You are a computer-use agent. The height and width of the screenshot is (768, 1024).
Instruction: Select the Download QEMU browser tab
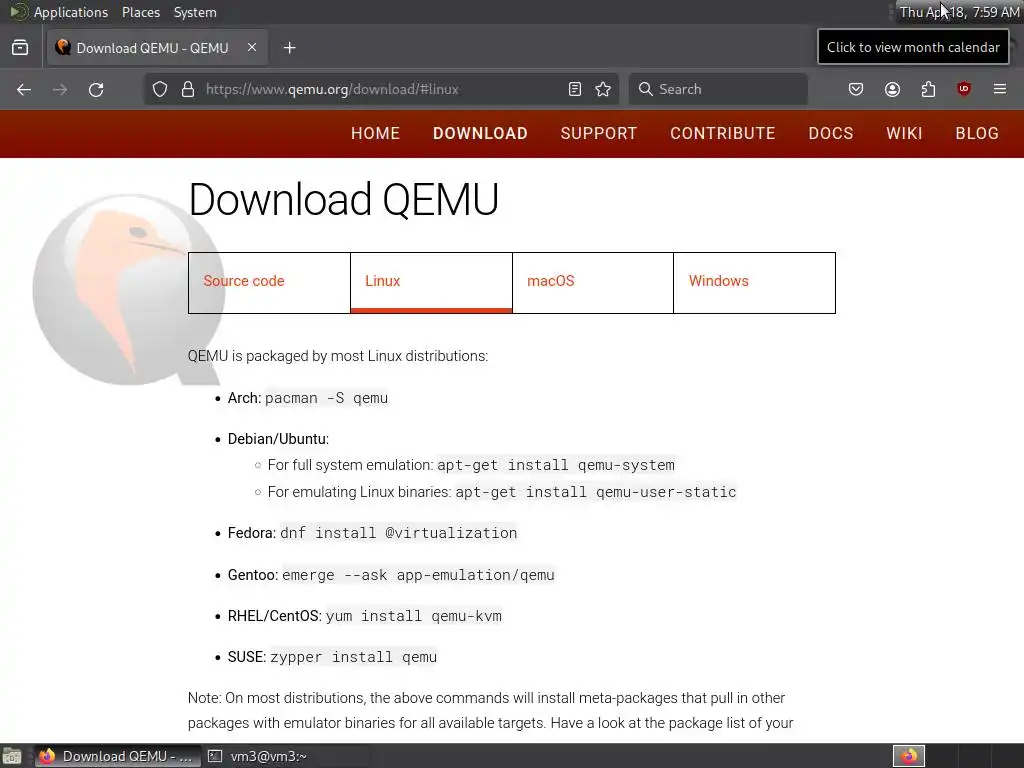point(157,48)
